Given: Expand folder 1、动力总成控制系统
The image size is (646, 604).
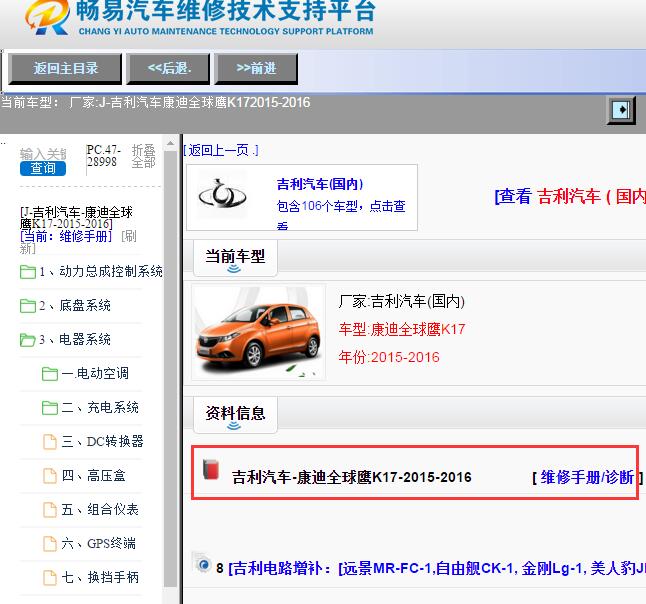Looking at the screenshot, I should point(101,272).
